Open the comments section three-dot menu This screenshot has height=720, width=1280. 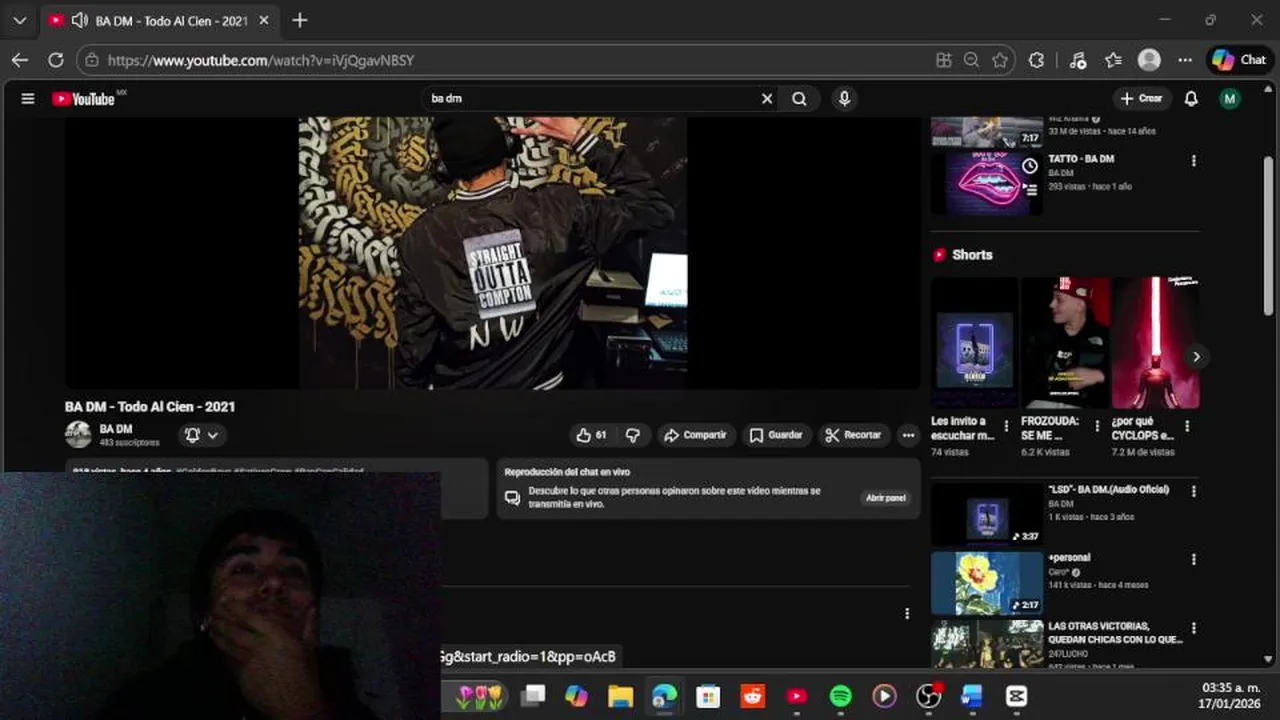point(907,614)
